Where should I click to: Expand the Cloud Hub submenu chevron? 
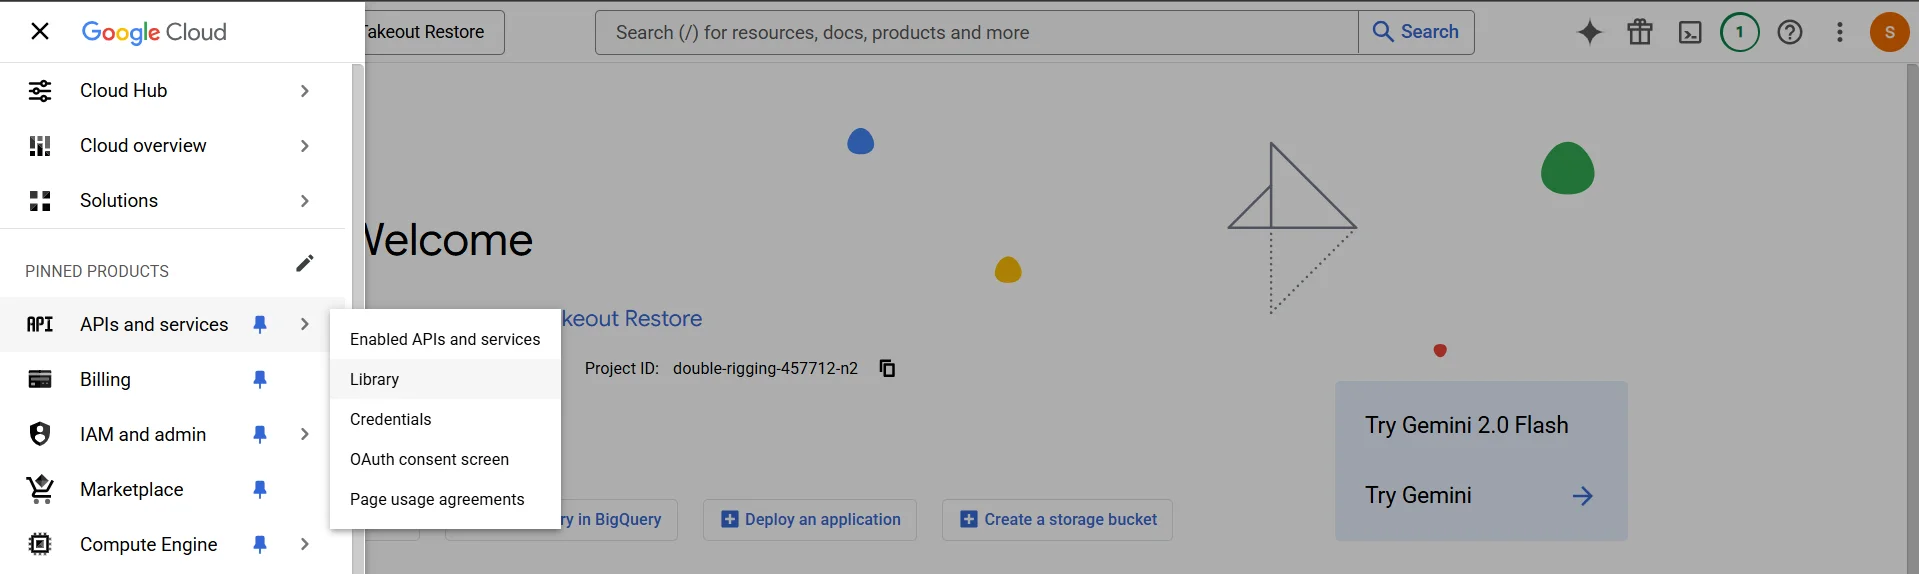tap(305, 91)
